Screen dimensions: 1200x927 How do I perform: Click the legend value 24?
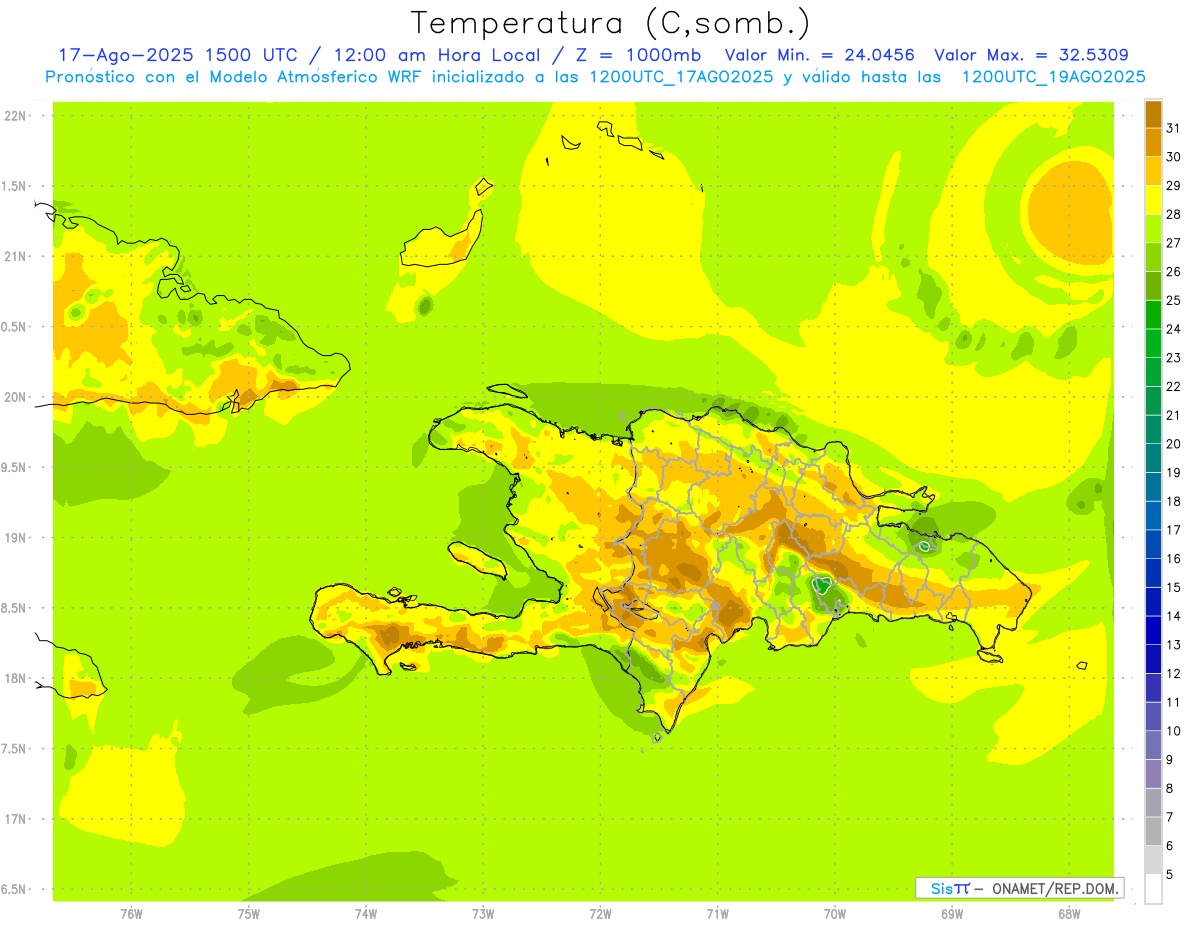pyautogui.click(x=1174, y=329)
